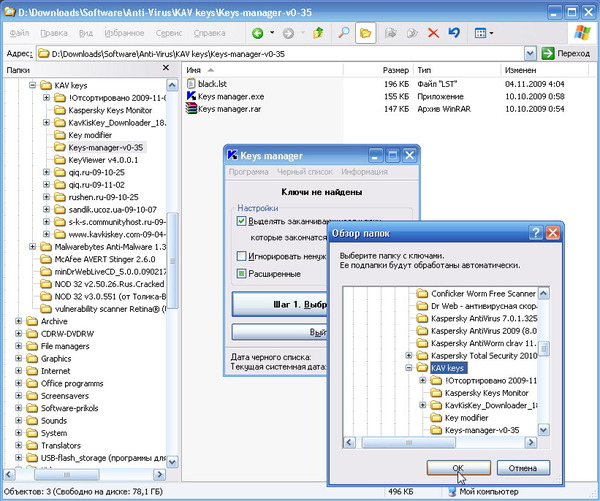Expand the Archive folder
The image size is (600, 501).
[18, 321]
